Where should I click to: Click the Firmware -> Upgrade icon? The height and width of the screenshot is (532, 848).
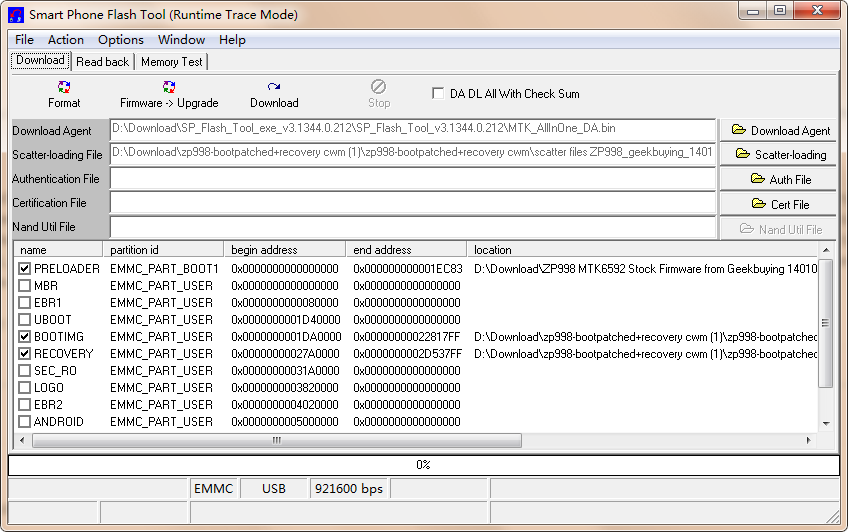pyautogui.click(x=169, y=87)
